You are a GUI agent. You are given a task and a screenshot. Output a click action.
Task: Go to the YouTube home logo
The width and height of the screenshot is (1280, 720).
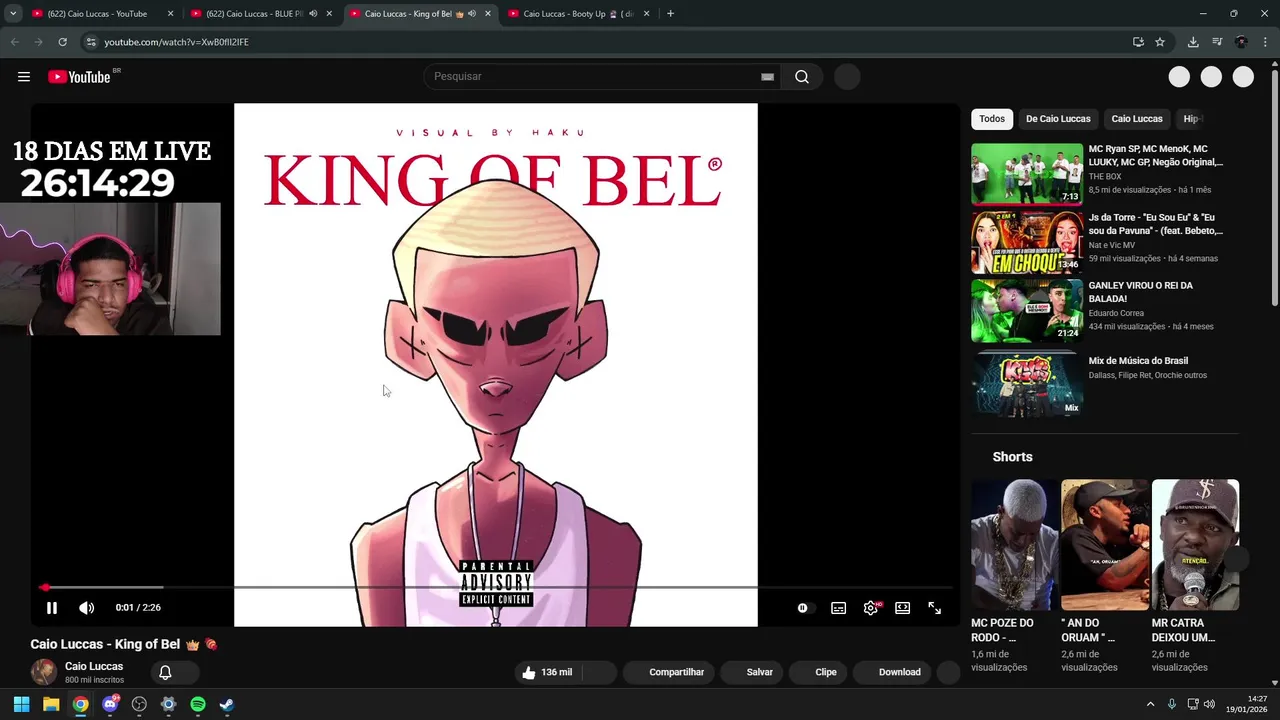79,77
